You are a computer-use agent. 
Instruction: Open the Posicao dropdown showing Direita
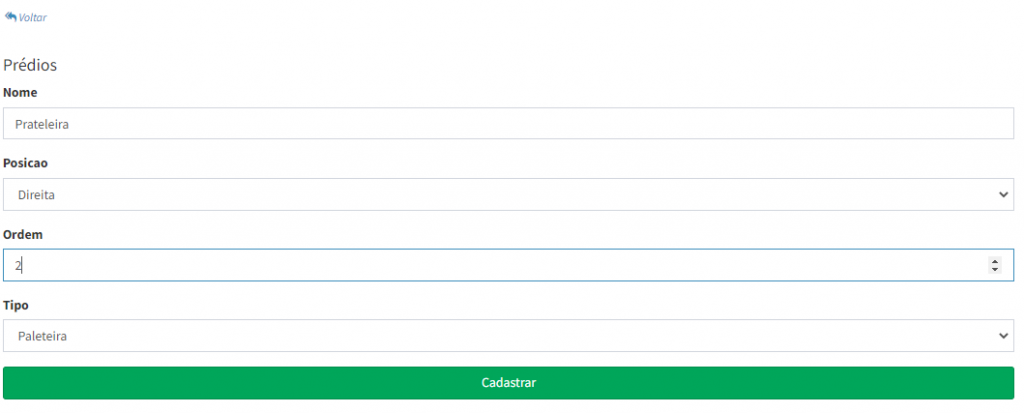point(508,195)
